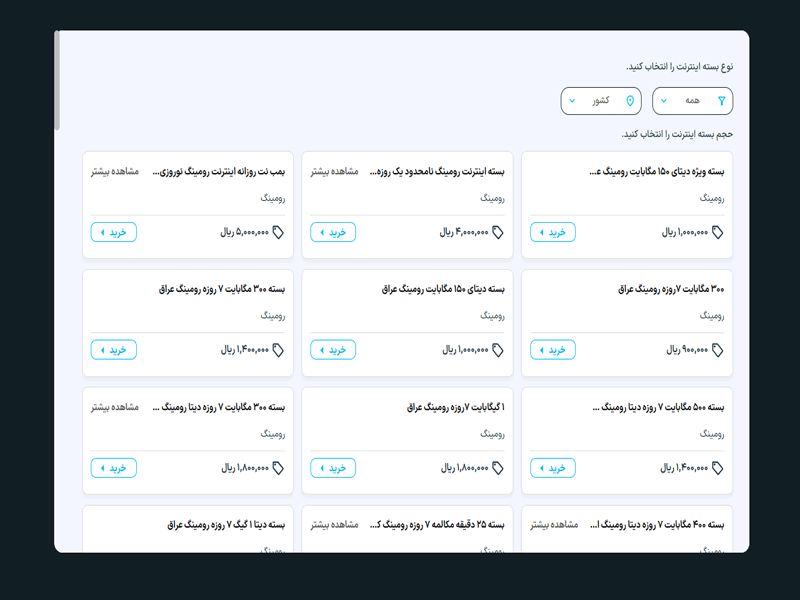Click مشاهده بیشتر on the نامحدود یک روزه card
This screenshot has height=600, width=800.
(333, 172)
